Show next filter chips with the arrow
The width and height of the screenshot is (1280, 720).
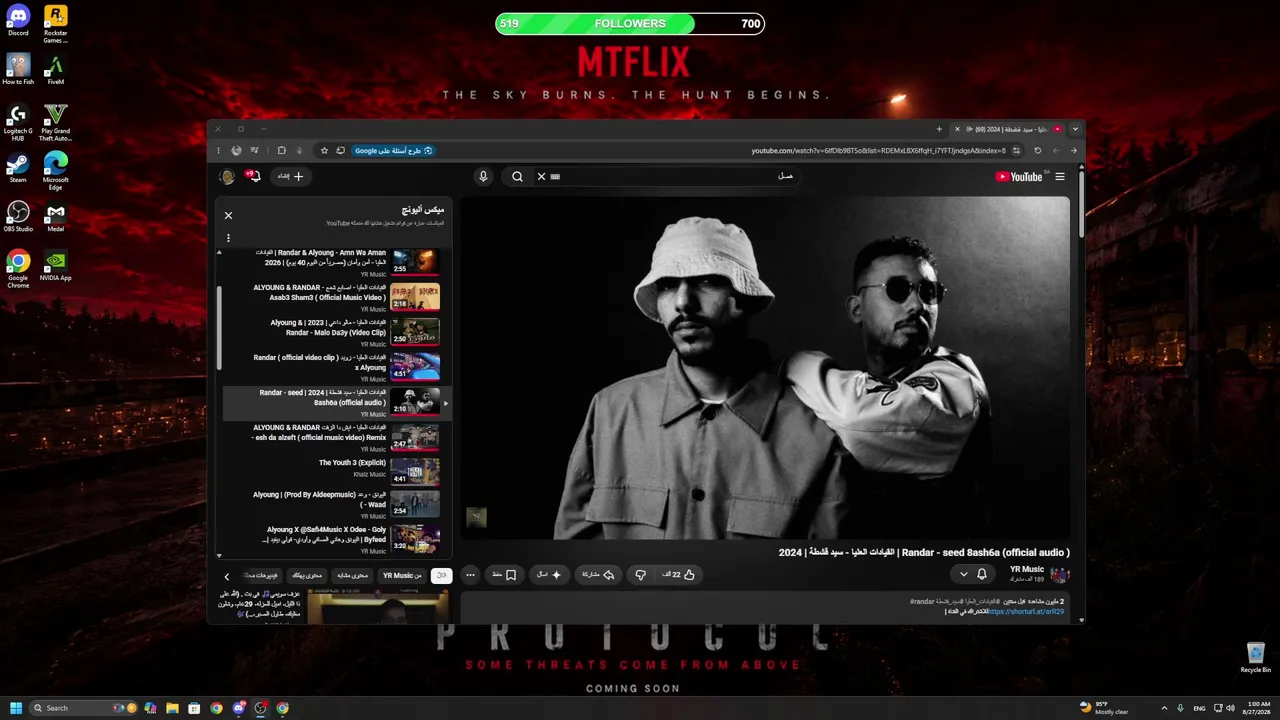(x=226, y=577)
